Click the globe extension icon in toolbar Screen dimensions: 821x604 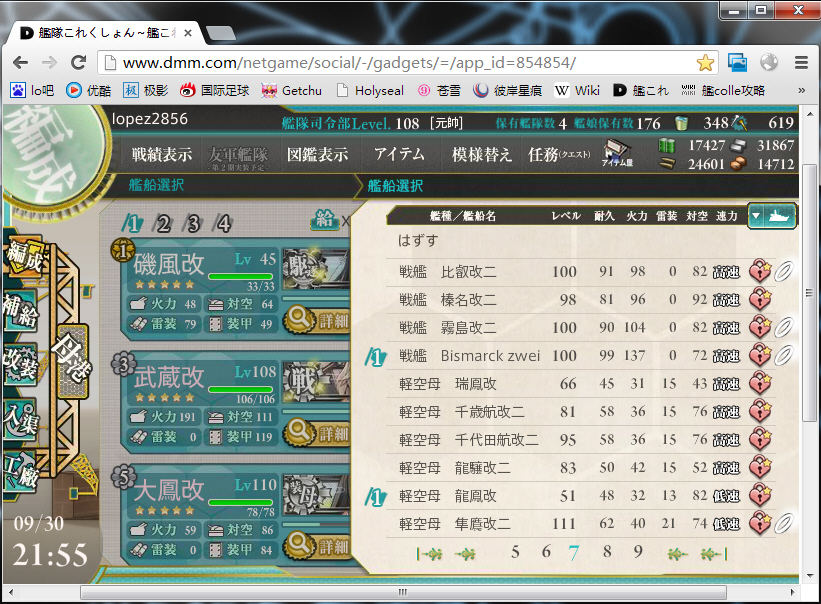coord(769,62)
